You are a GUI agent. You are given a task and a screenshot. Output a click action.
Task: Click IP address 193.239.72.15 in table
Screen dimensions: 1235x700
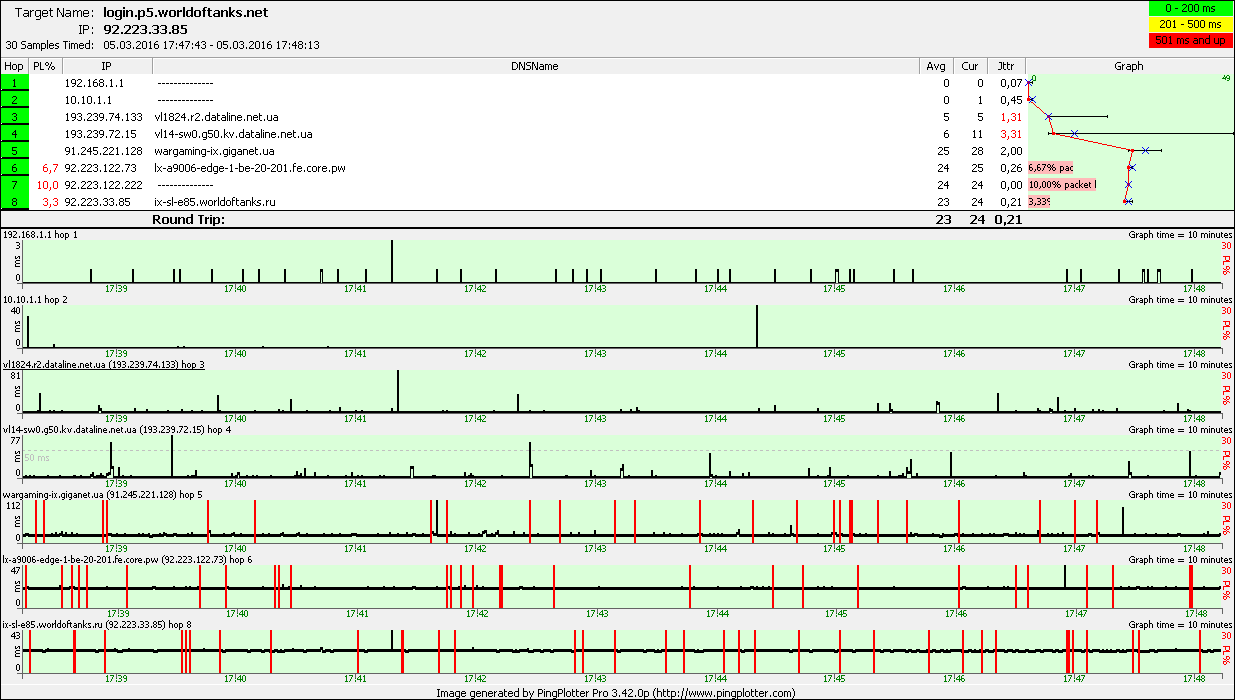point(100,134)
